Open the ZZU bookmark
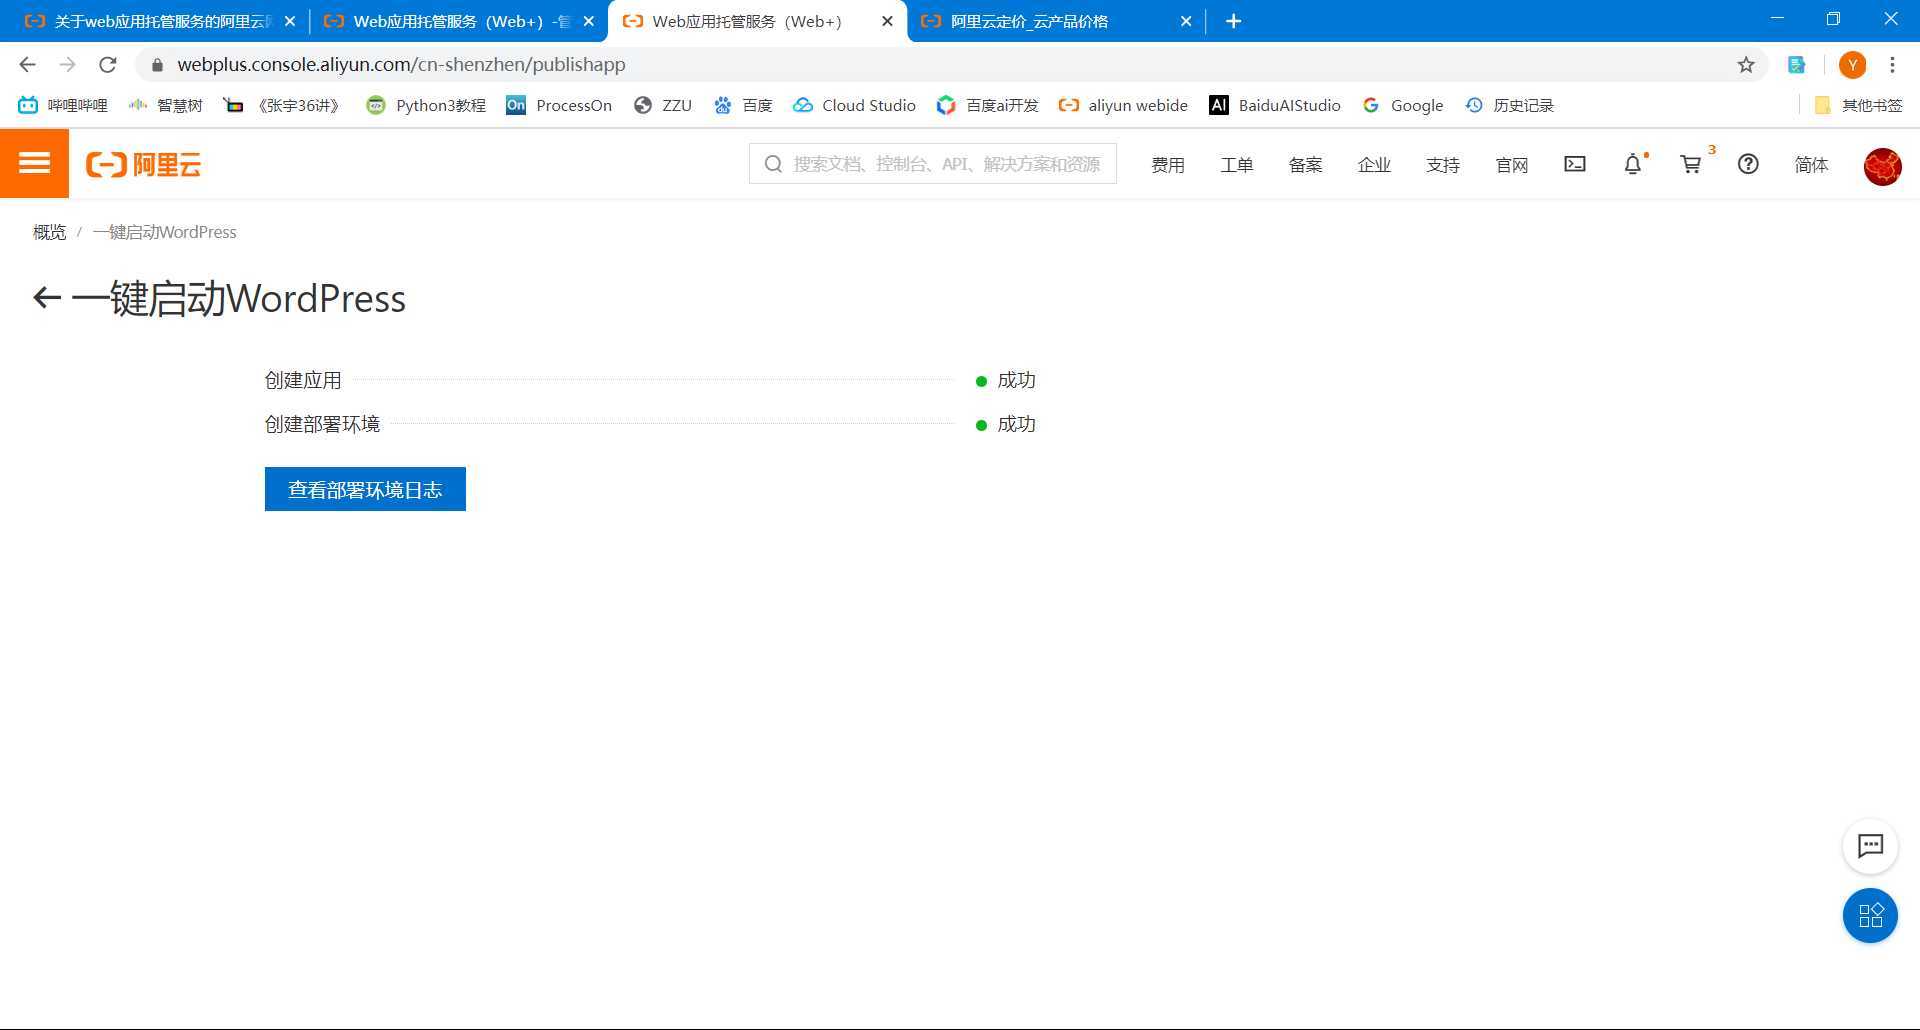The image size is (1920, 1030). (663, 105)
